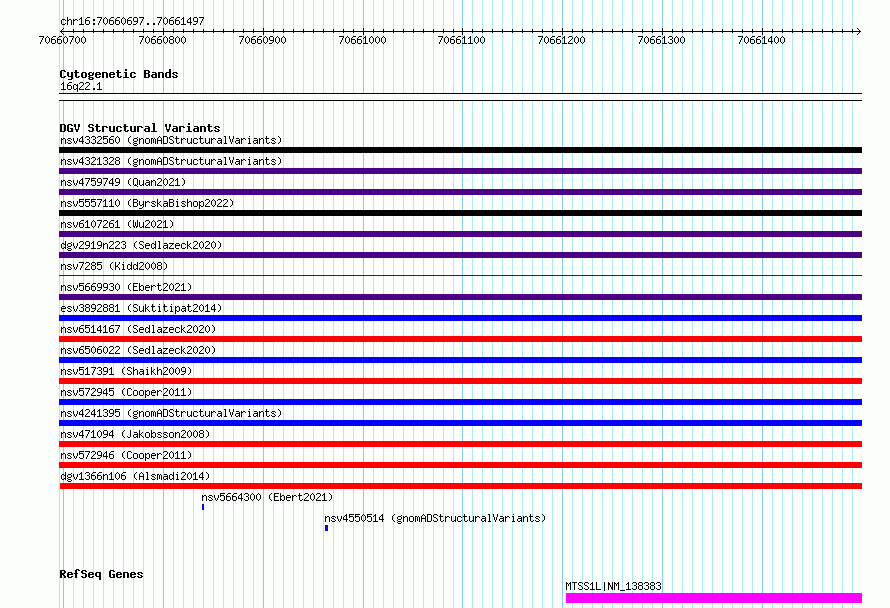This screenshot has height=608, width=890.
Task: Click the red bar under nsv6514167
Action: tap(460, 339)
